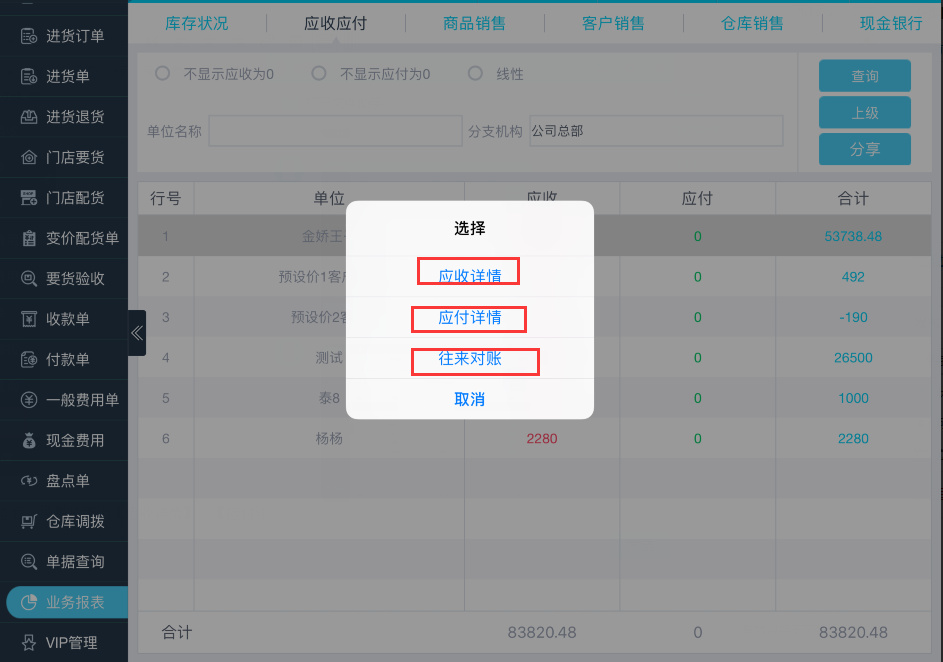Select the 仓库调拨 cart icon
The height and width of the screenshot is (662, 943).
29,521
